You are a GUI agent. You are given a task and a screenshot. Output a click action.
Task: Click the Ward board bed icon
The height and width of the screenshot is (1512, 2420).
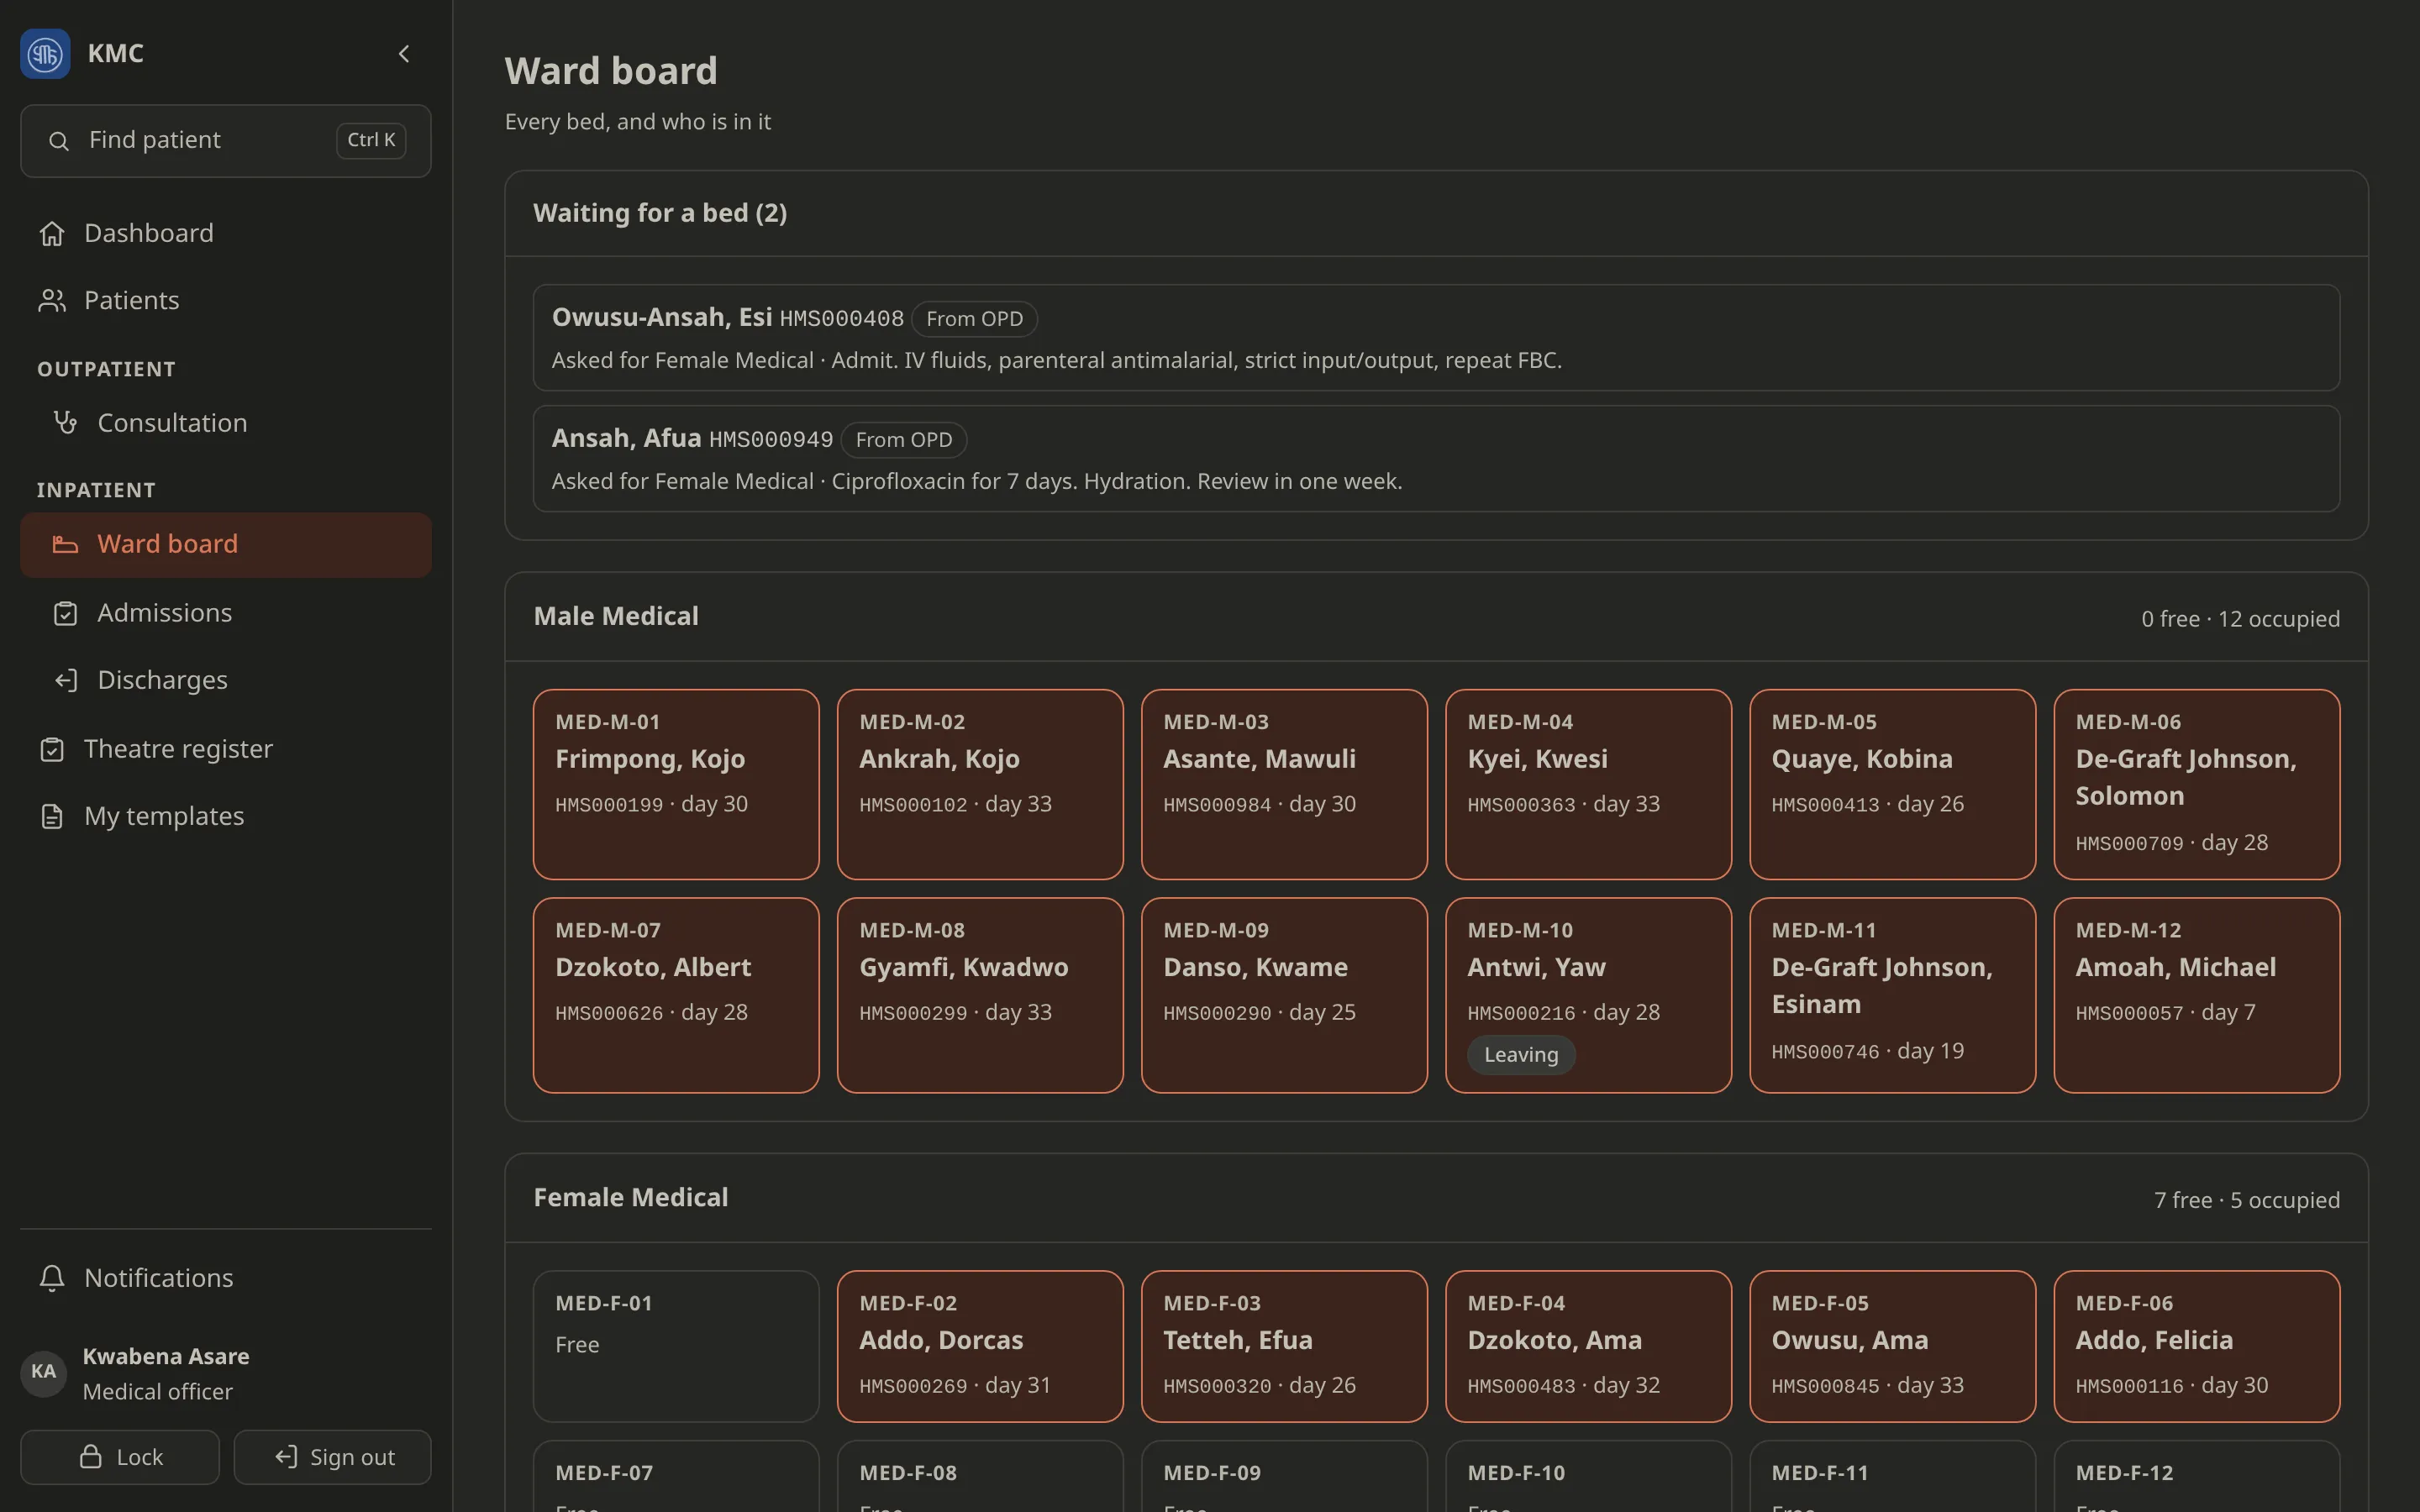tap(65, 544)
